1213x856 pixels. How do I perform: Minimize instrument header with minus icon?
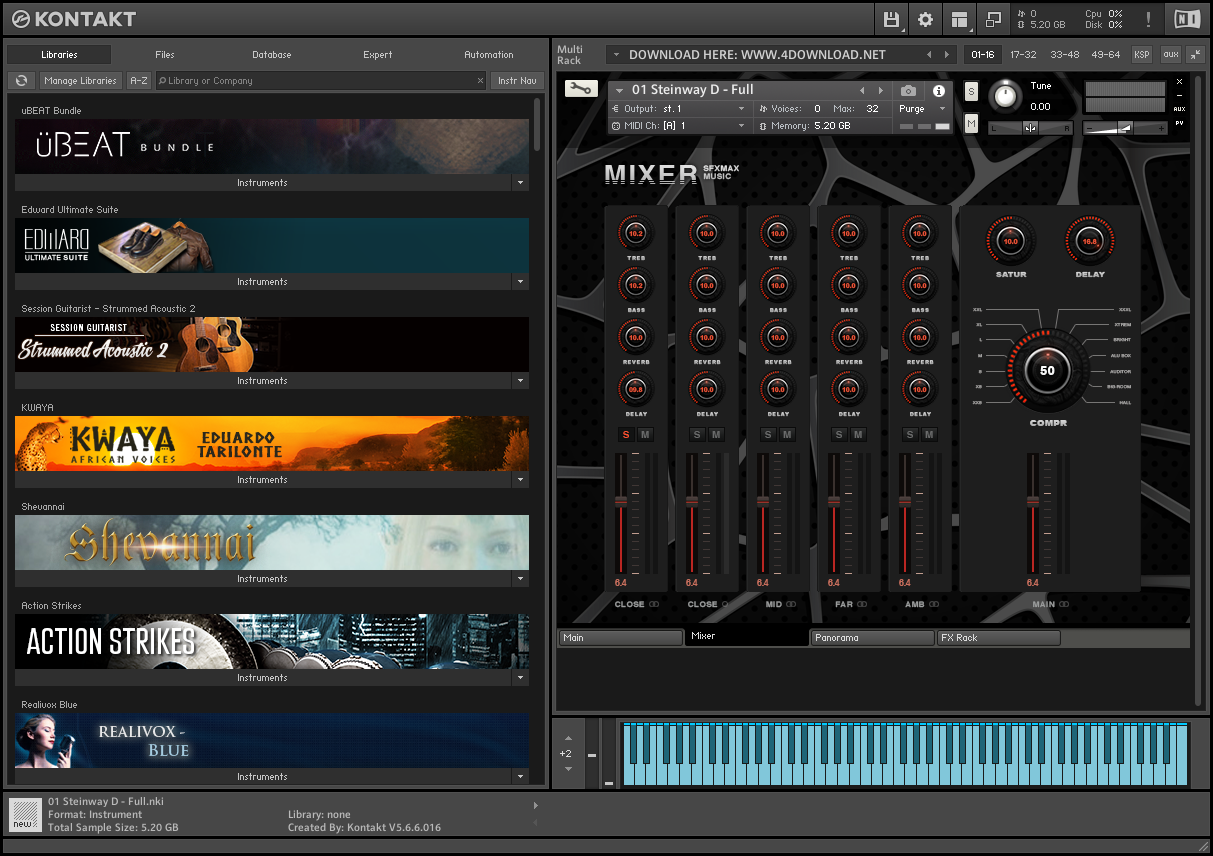[x=1179, y=95]
